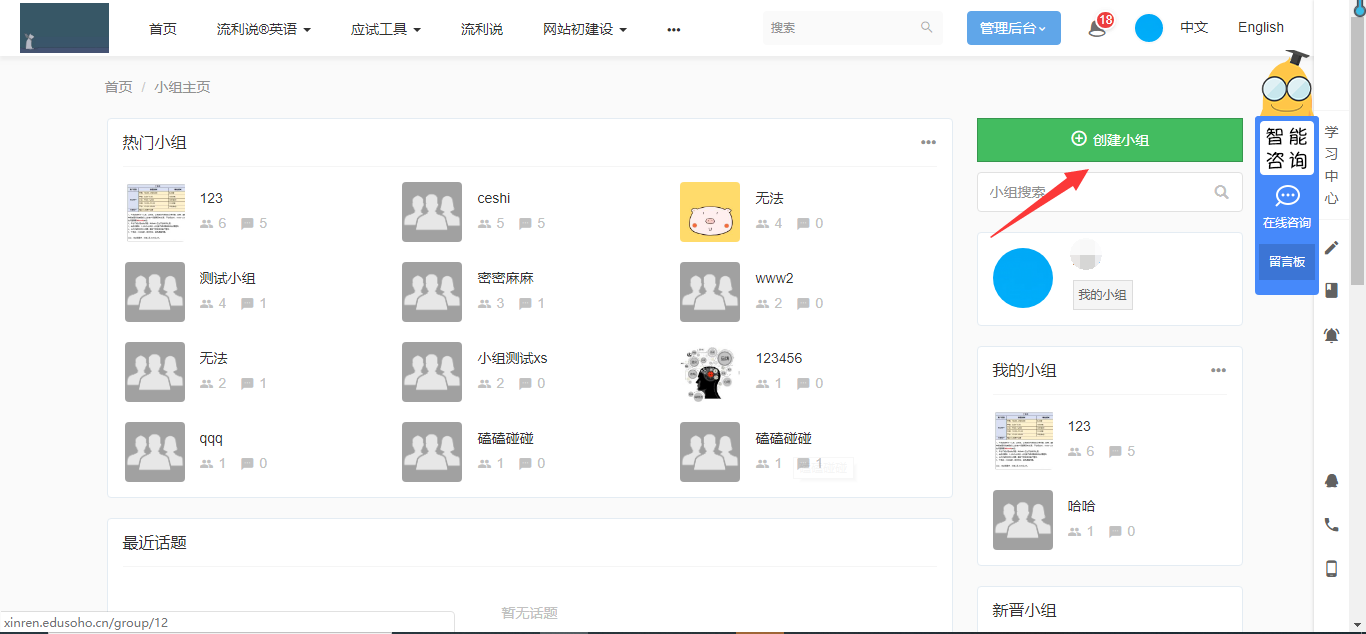This screenshot has width=1366, height=634.
Task: Open the pig-avatar 无法 group thumbnail
Action: tap(709, 212)
